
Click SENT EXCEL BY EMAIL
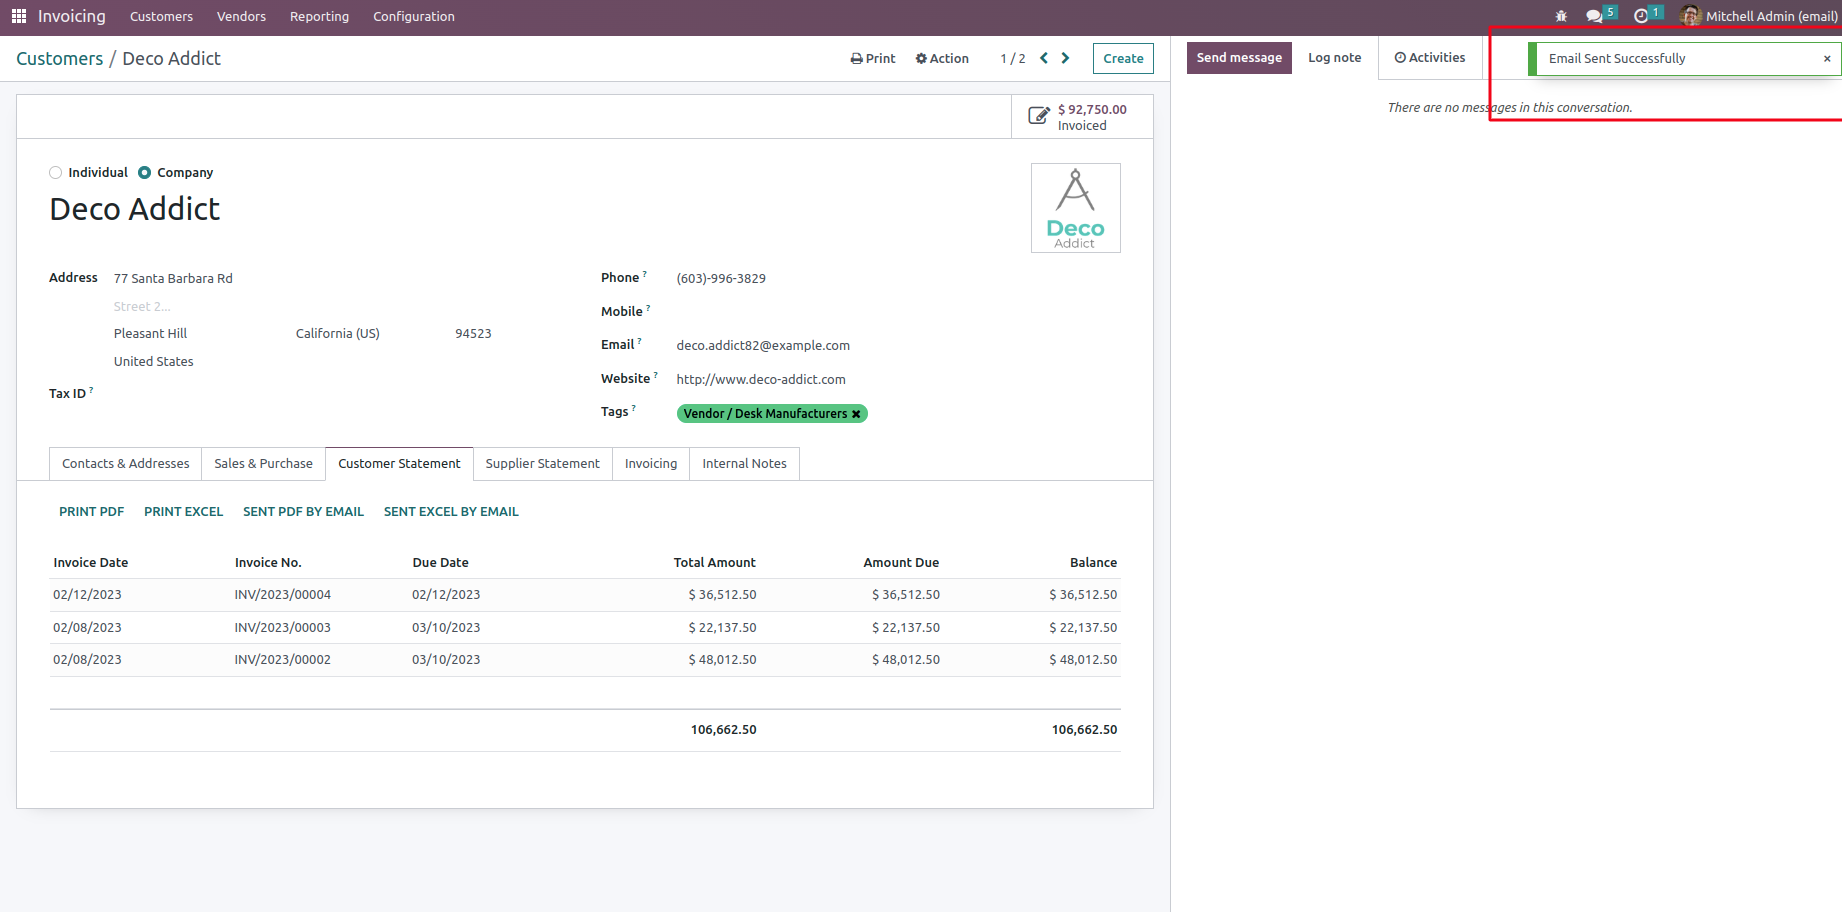pos(451,512)
